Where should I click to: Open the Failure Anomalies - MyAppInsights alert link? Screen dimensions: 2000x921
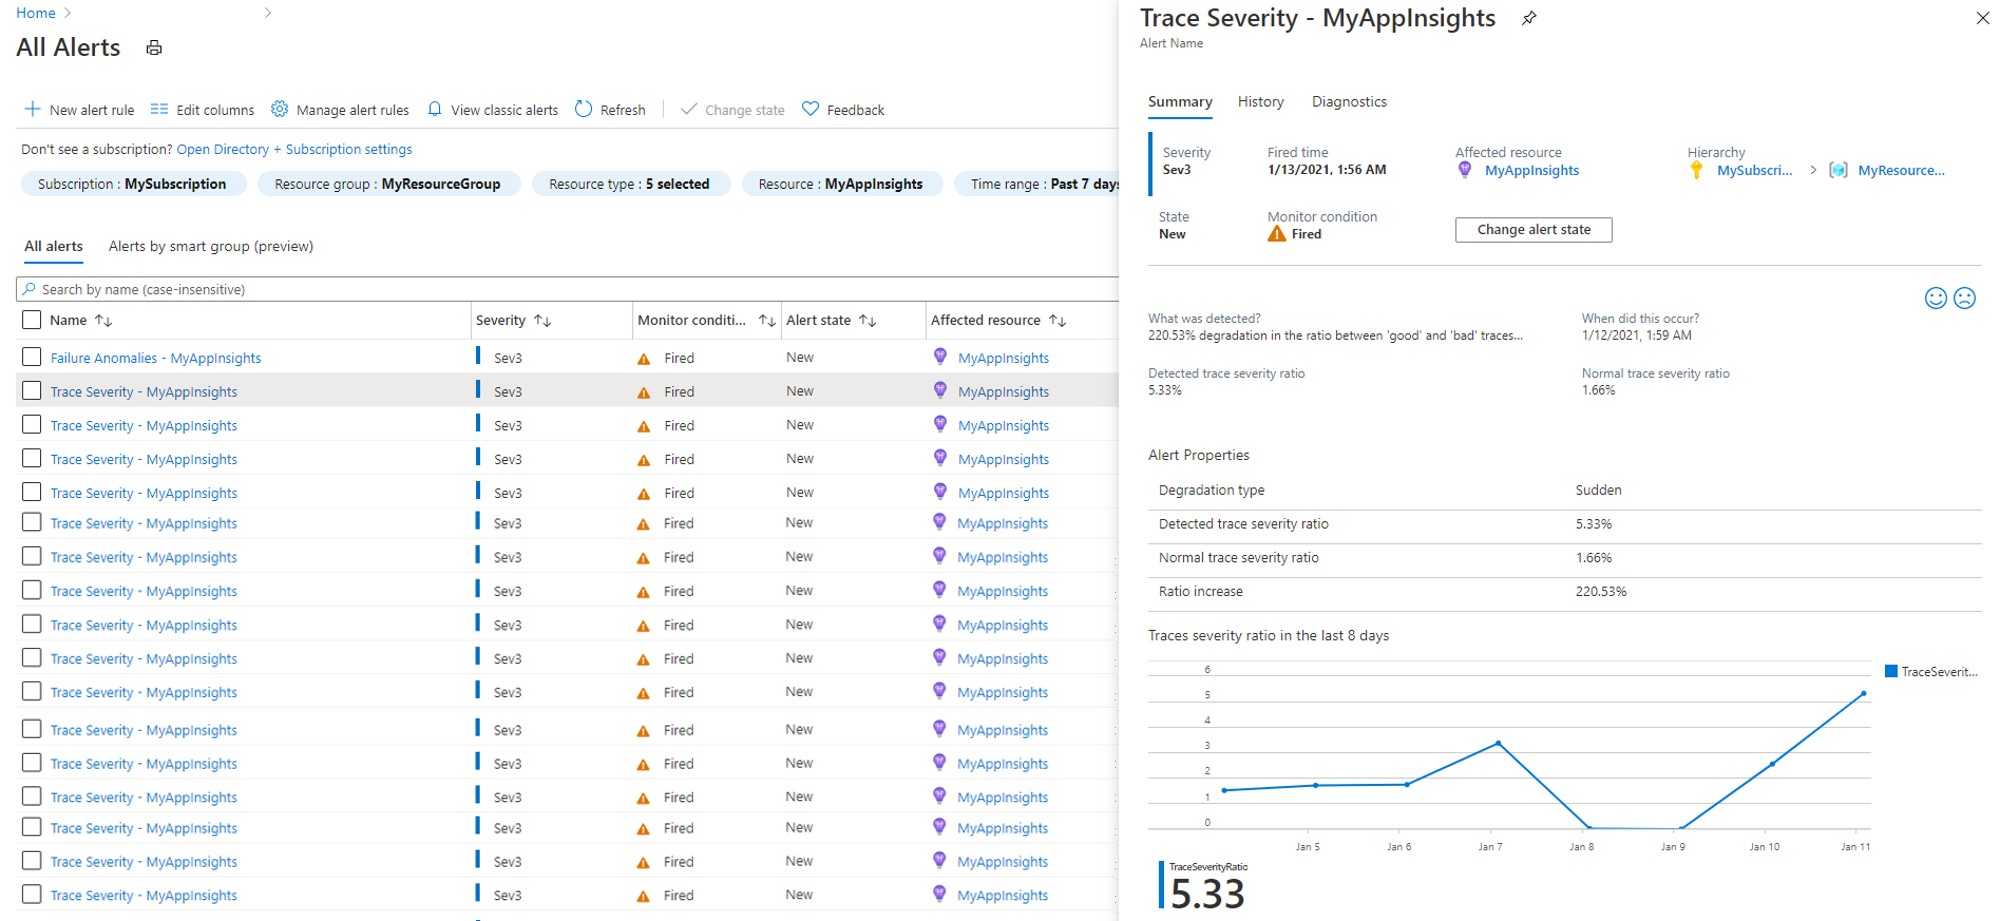(x=156, y=358)
